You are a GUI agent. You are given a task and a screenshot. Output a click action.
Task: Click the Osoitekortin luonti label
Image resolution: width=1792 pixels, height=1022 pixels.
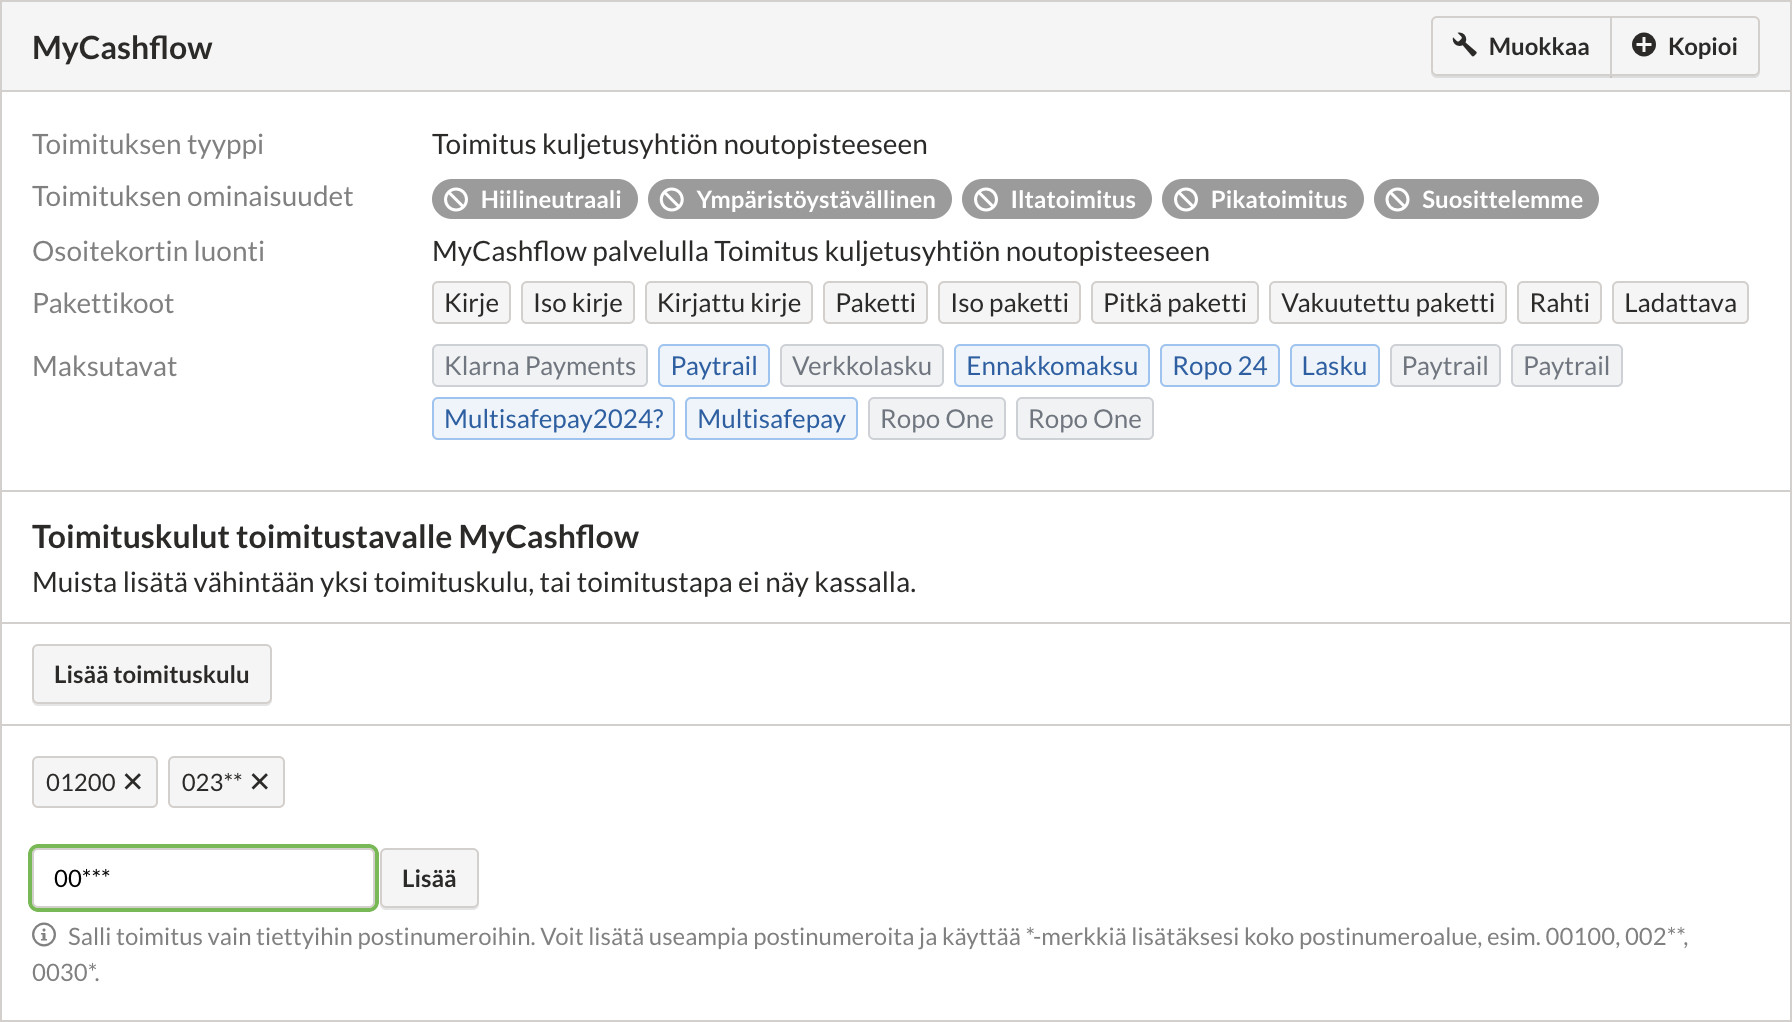click(x=148, y=251)
